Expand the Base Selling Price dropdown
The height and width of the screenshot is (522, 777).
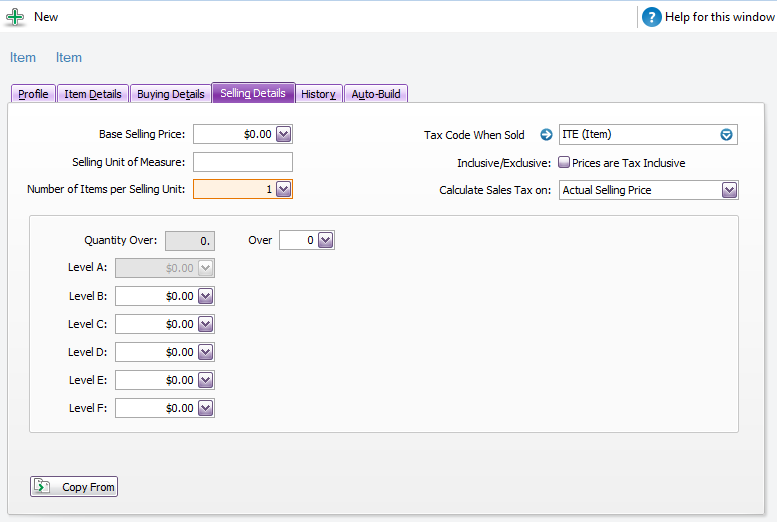[283, 134]
